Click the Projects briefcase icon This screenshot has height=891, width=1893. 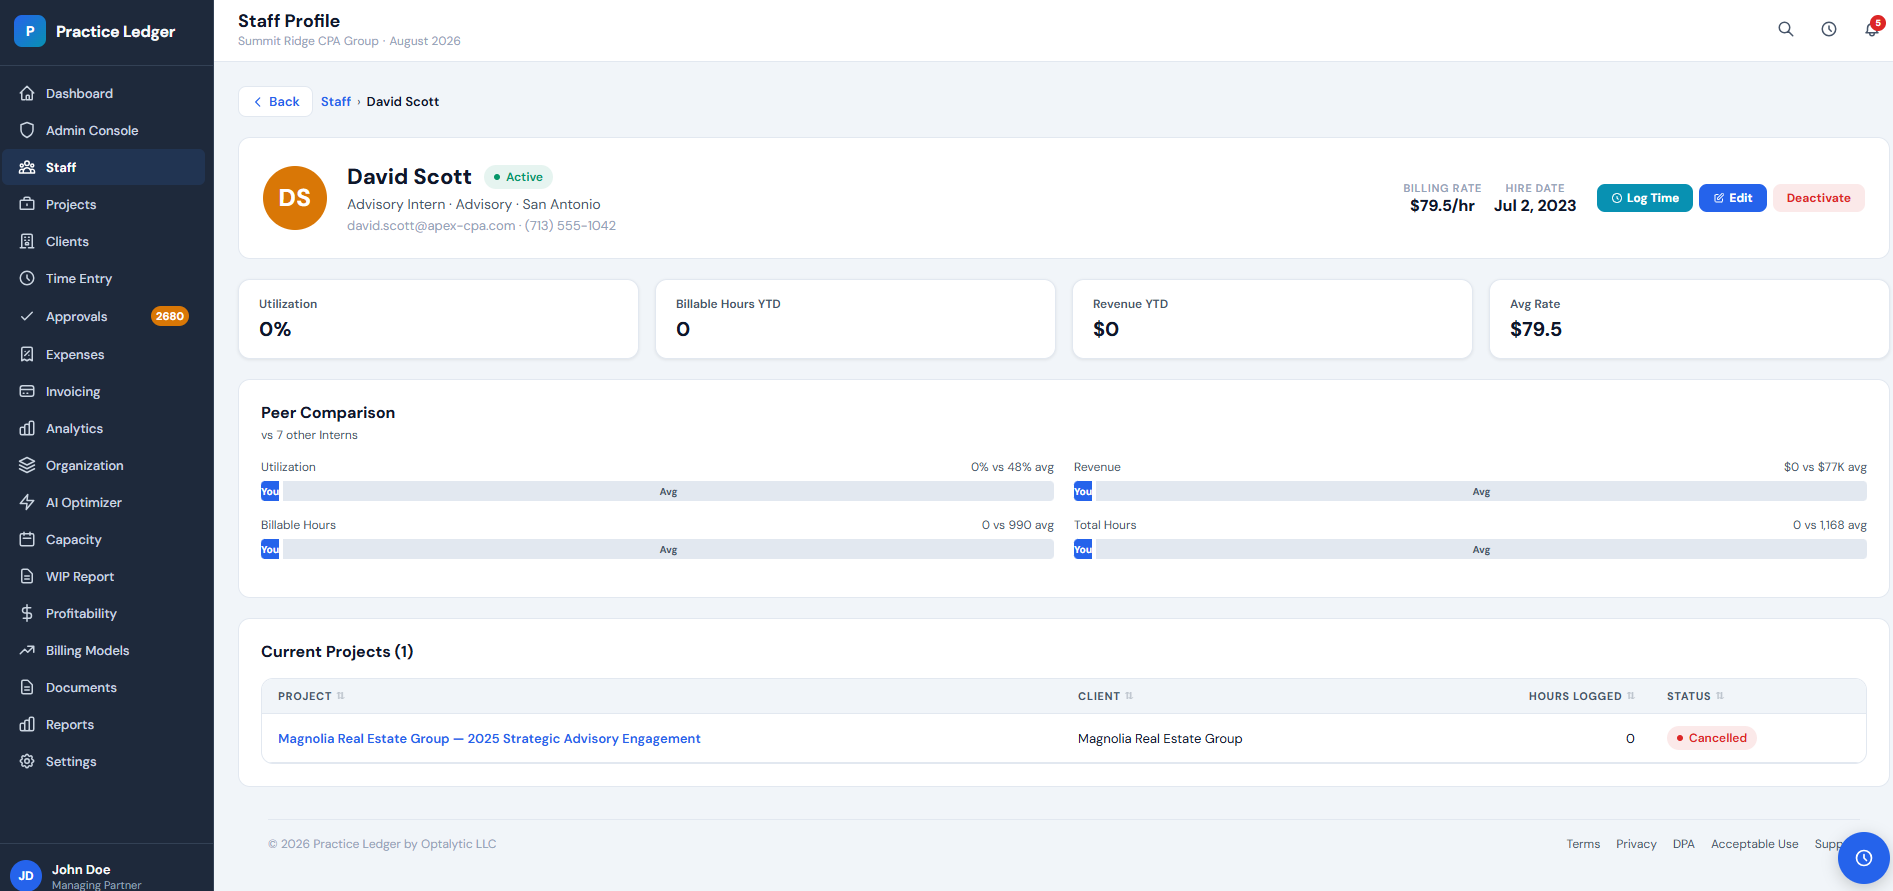point(27,204)
